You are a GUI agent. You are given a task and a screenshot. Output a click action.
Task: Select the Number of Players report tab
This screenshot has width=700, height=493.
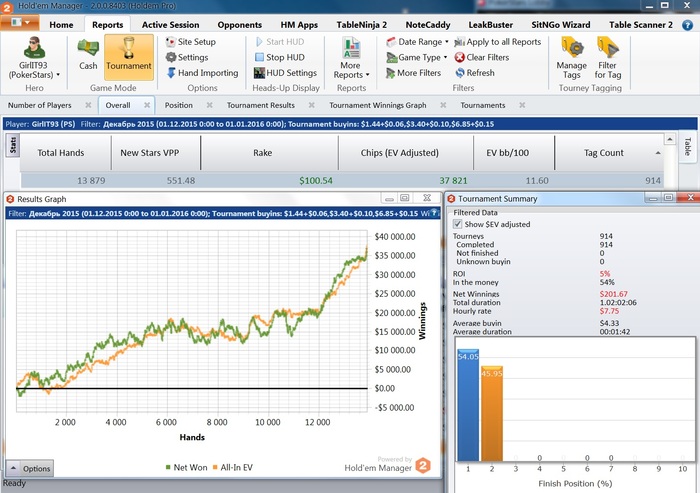point(40,105)
